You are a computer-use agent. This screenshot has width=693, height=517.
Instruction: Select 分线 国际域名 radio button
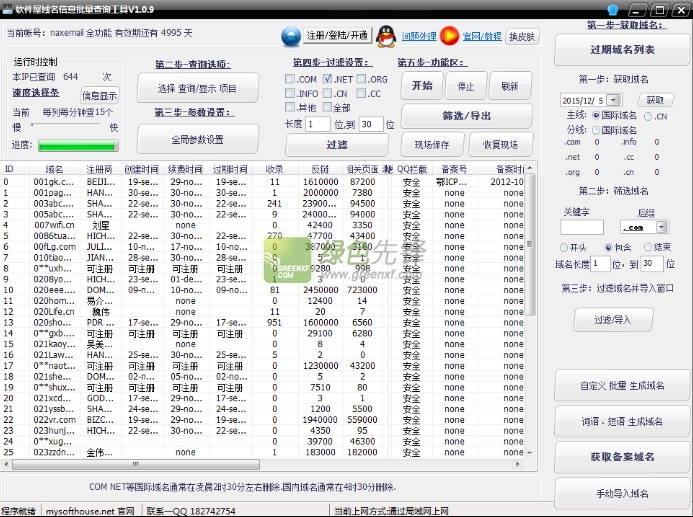click(x=596, y=130)
